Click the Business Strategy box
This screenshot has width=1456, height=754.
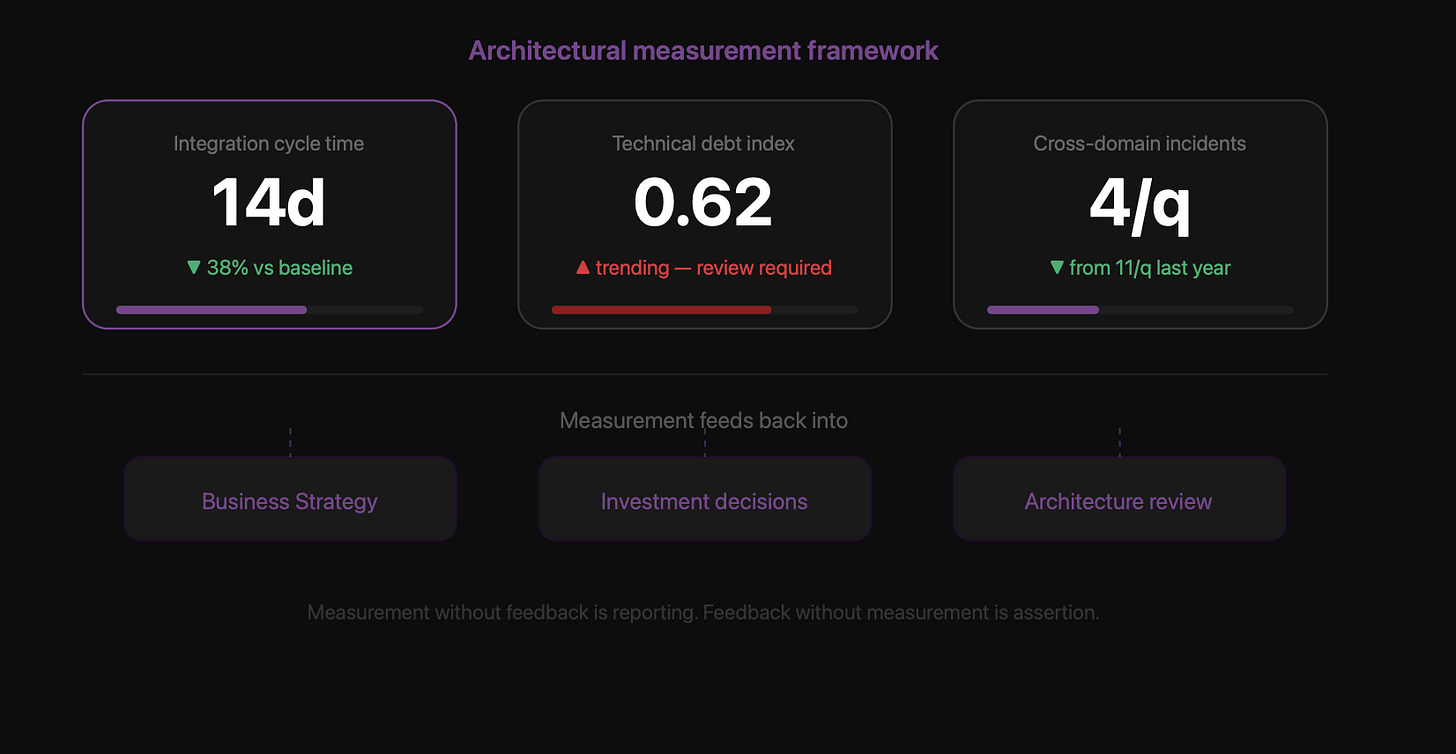tap(290, 499)
